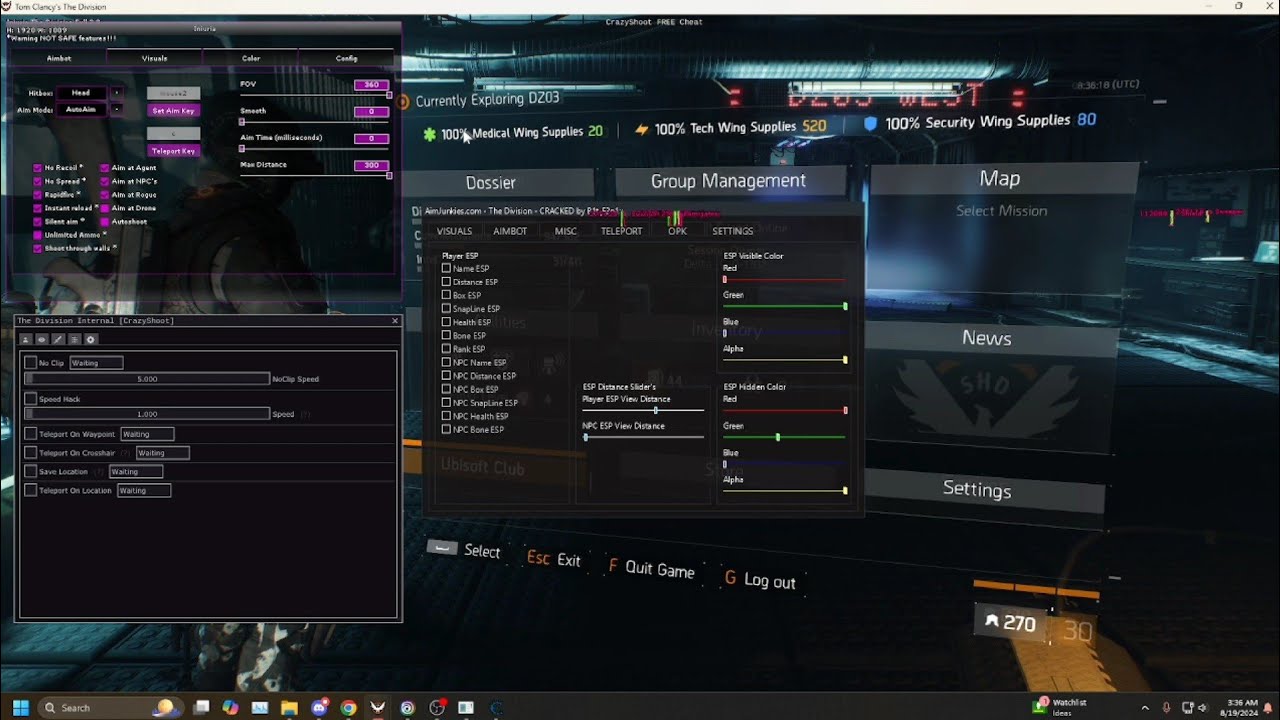The width and height of the screenshot is (1280, 720).
Task: Enable Teleport On Crosshair checkbox
Action: pos(31,453)
